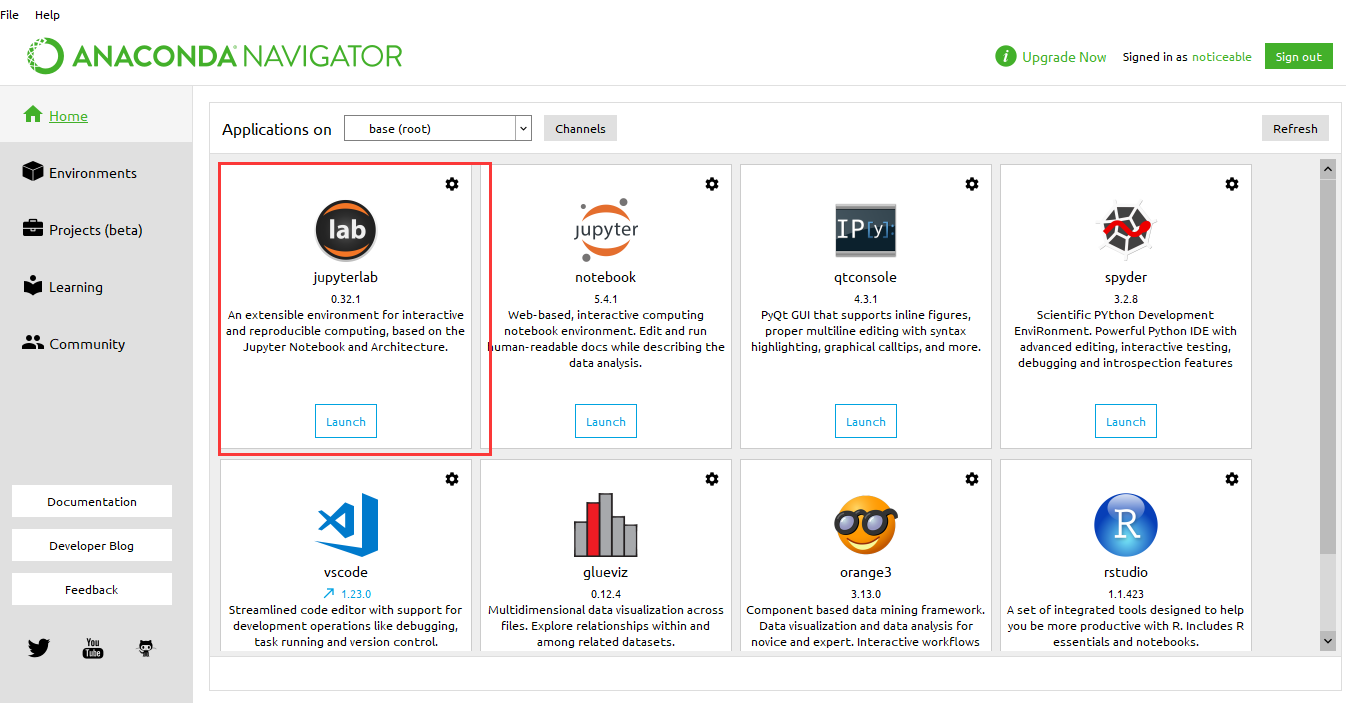Click the applications list scrollbar thumb
Screen dimensions: 1346x703
click(1328, 367)
